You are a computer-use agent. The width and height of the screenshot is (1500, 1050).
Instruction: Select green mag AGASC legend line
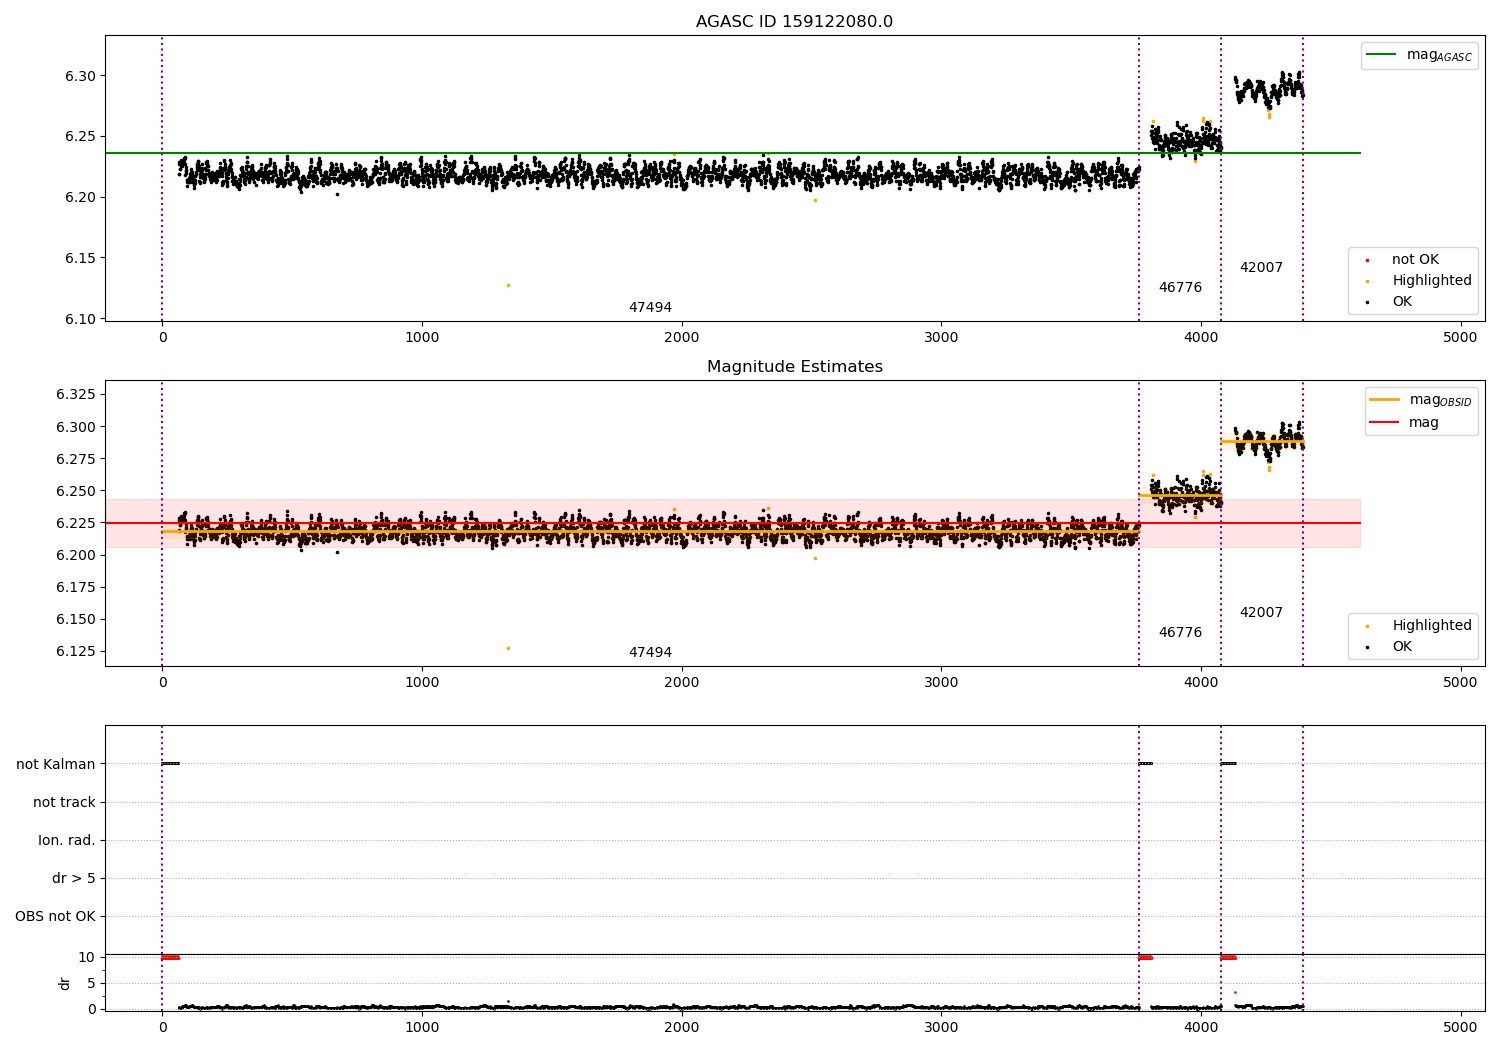coord(1382,55)
